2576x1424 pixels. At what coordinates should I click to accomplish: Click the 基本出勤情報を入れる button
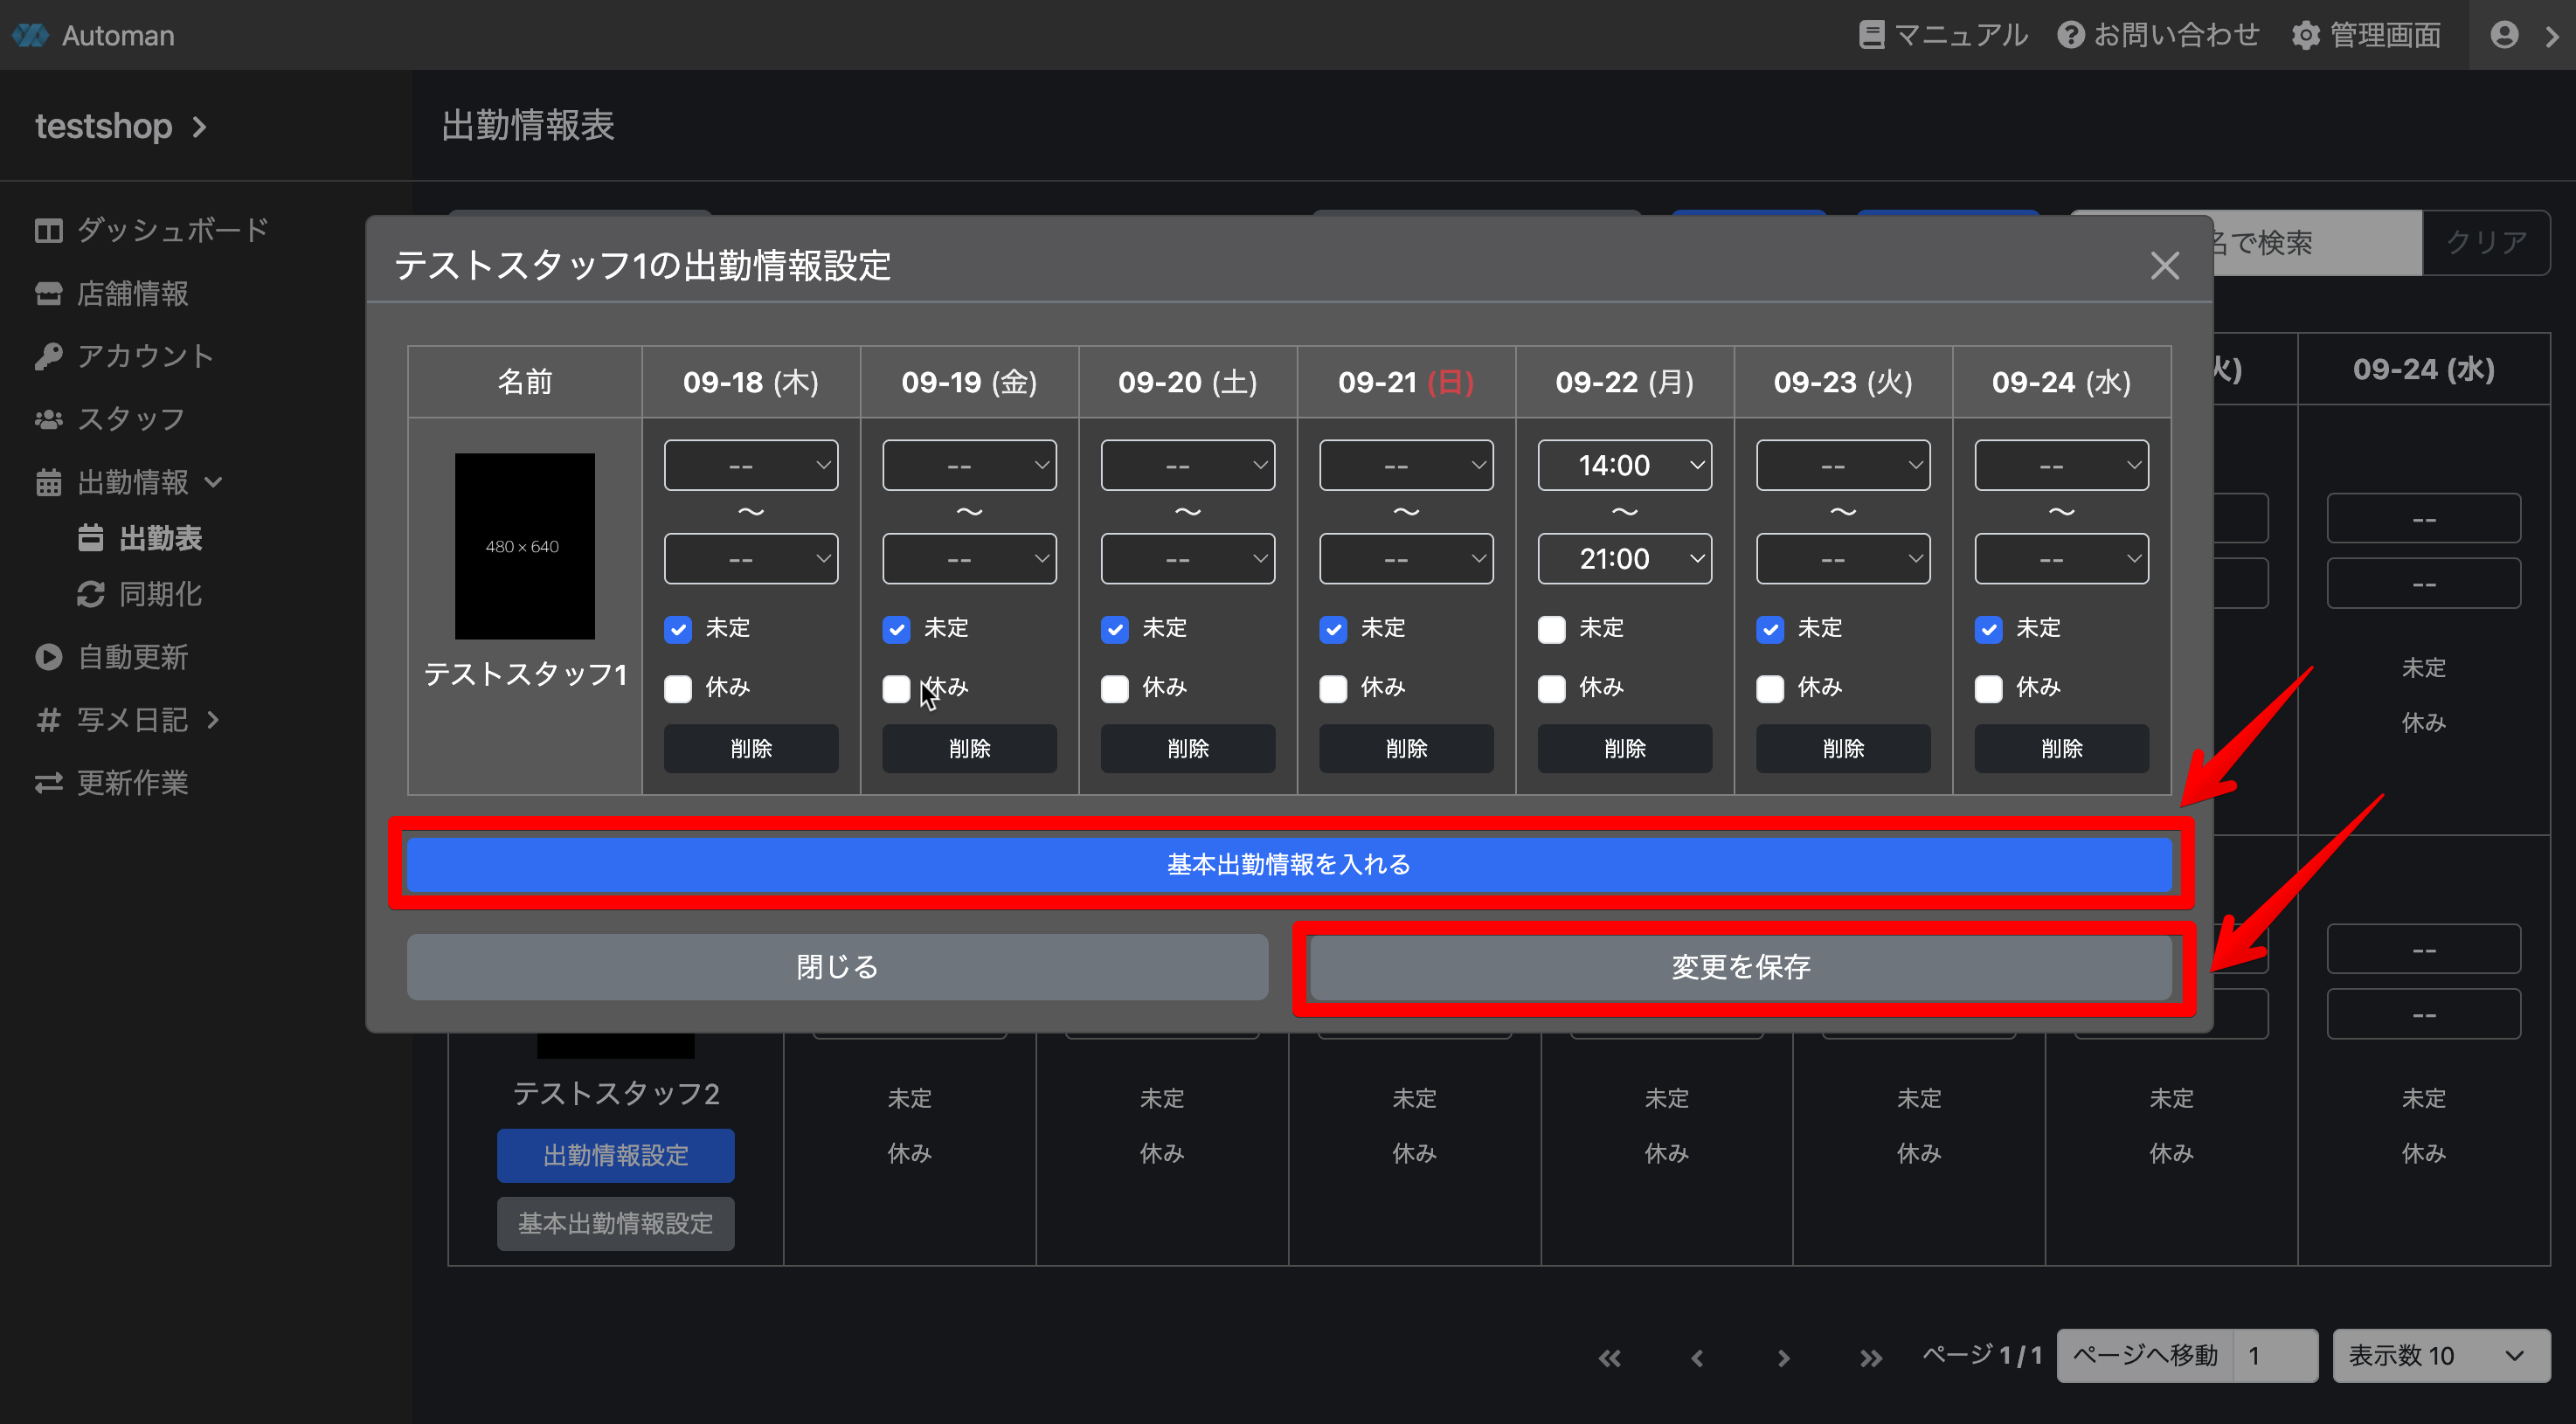pyautogui.click(x=1288, y=864)
